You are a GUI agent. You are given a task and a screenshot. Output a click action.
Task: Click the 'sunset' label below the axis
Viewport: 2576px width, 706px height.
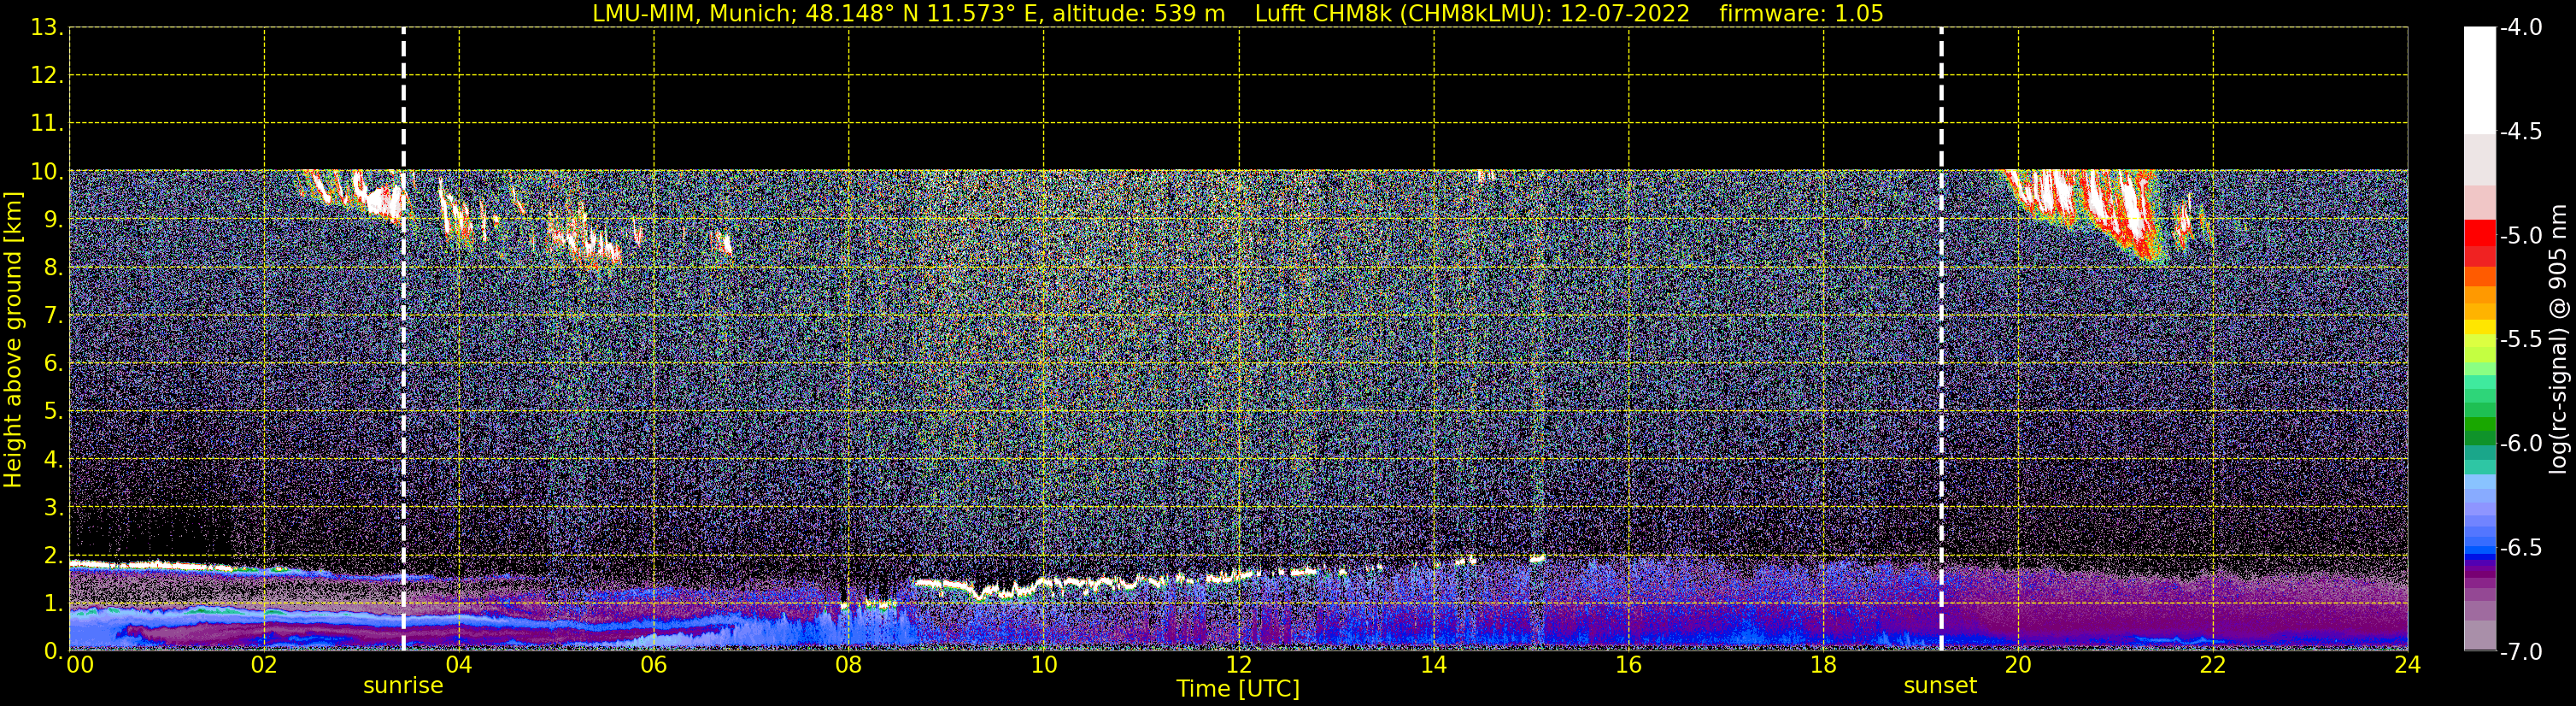pos(1940,686)
